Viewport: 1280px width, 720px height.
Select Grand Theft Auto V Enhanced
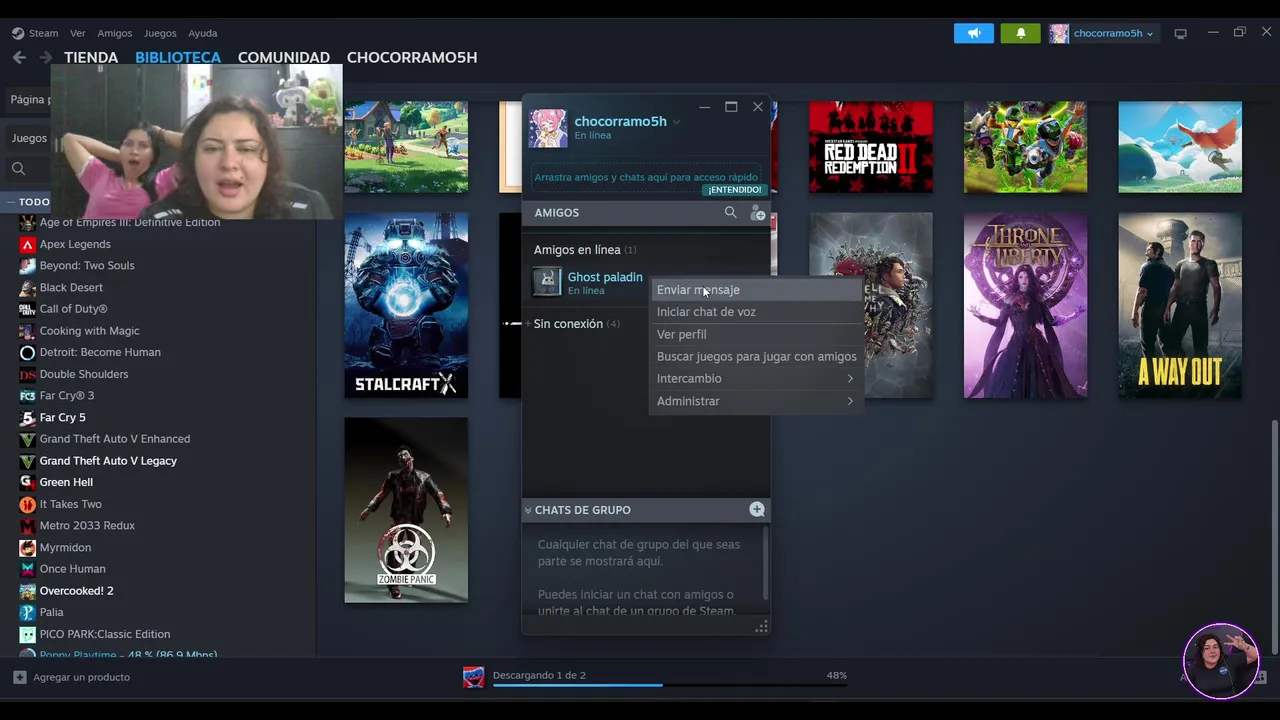[x=115, y=439]
